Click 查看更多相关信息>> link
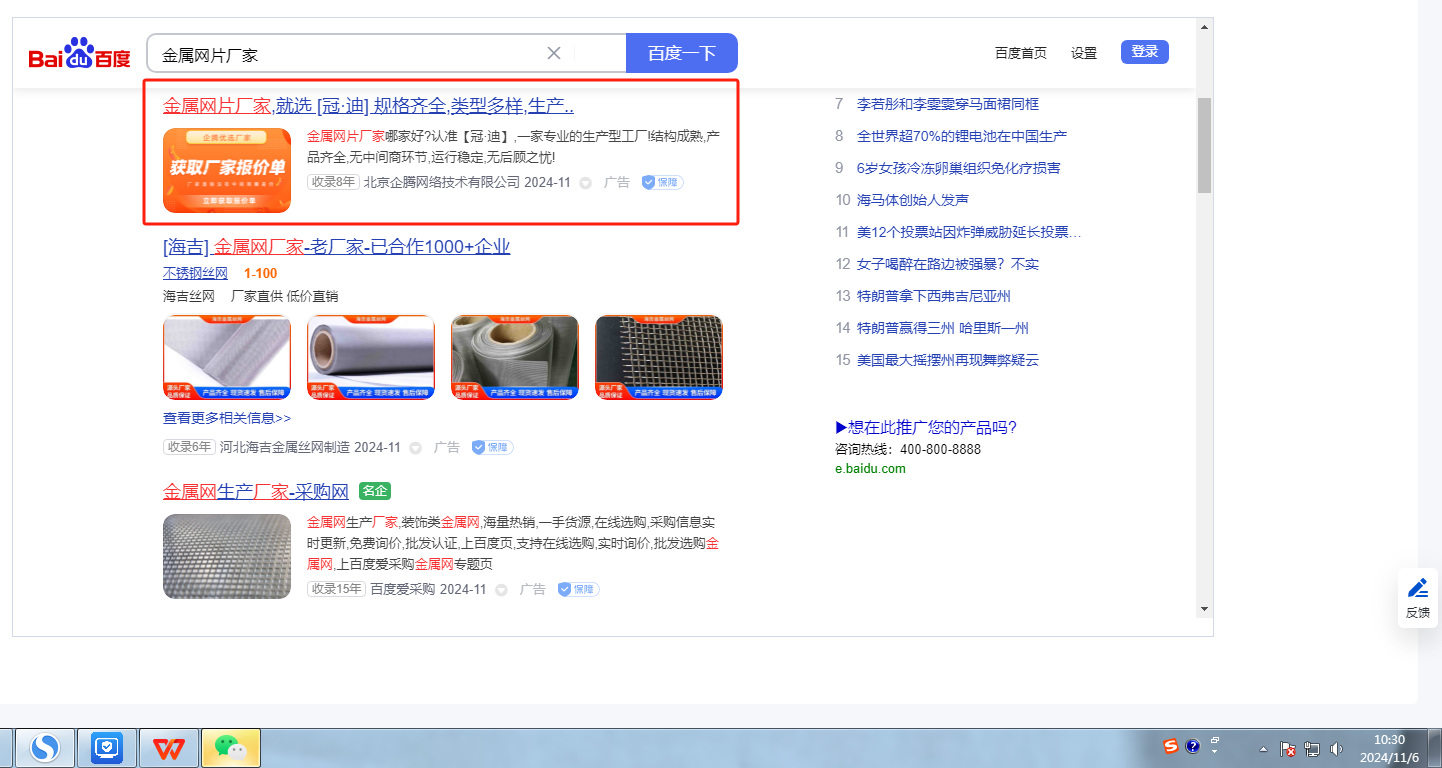 (227, 418)
